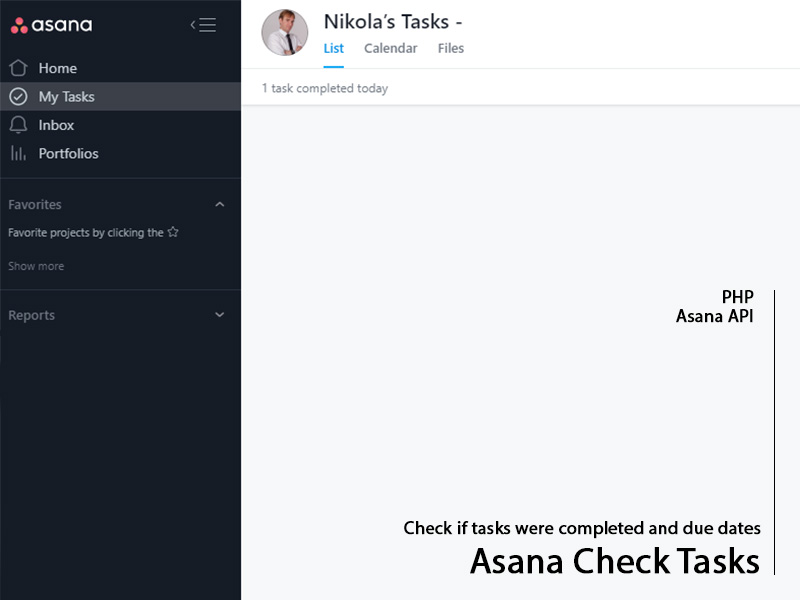Click the Home house icon

click(18, 68)
